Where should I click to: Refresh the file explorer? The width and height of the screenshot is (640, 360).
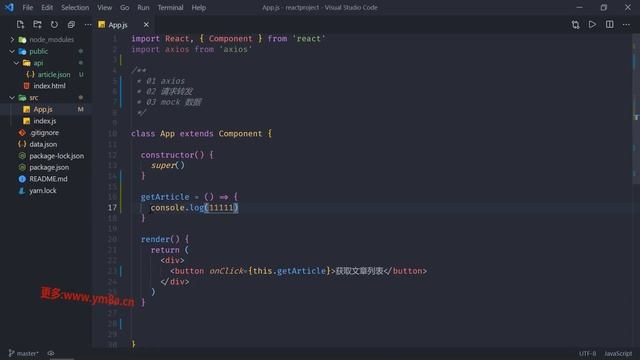(54, 24)
